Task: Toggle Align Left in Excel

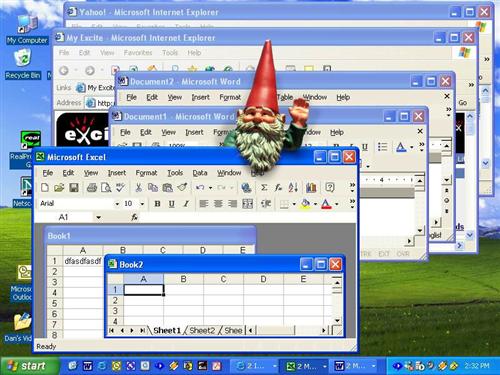Action: (x=203, y=204)
